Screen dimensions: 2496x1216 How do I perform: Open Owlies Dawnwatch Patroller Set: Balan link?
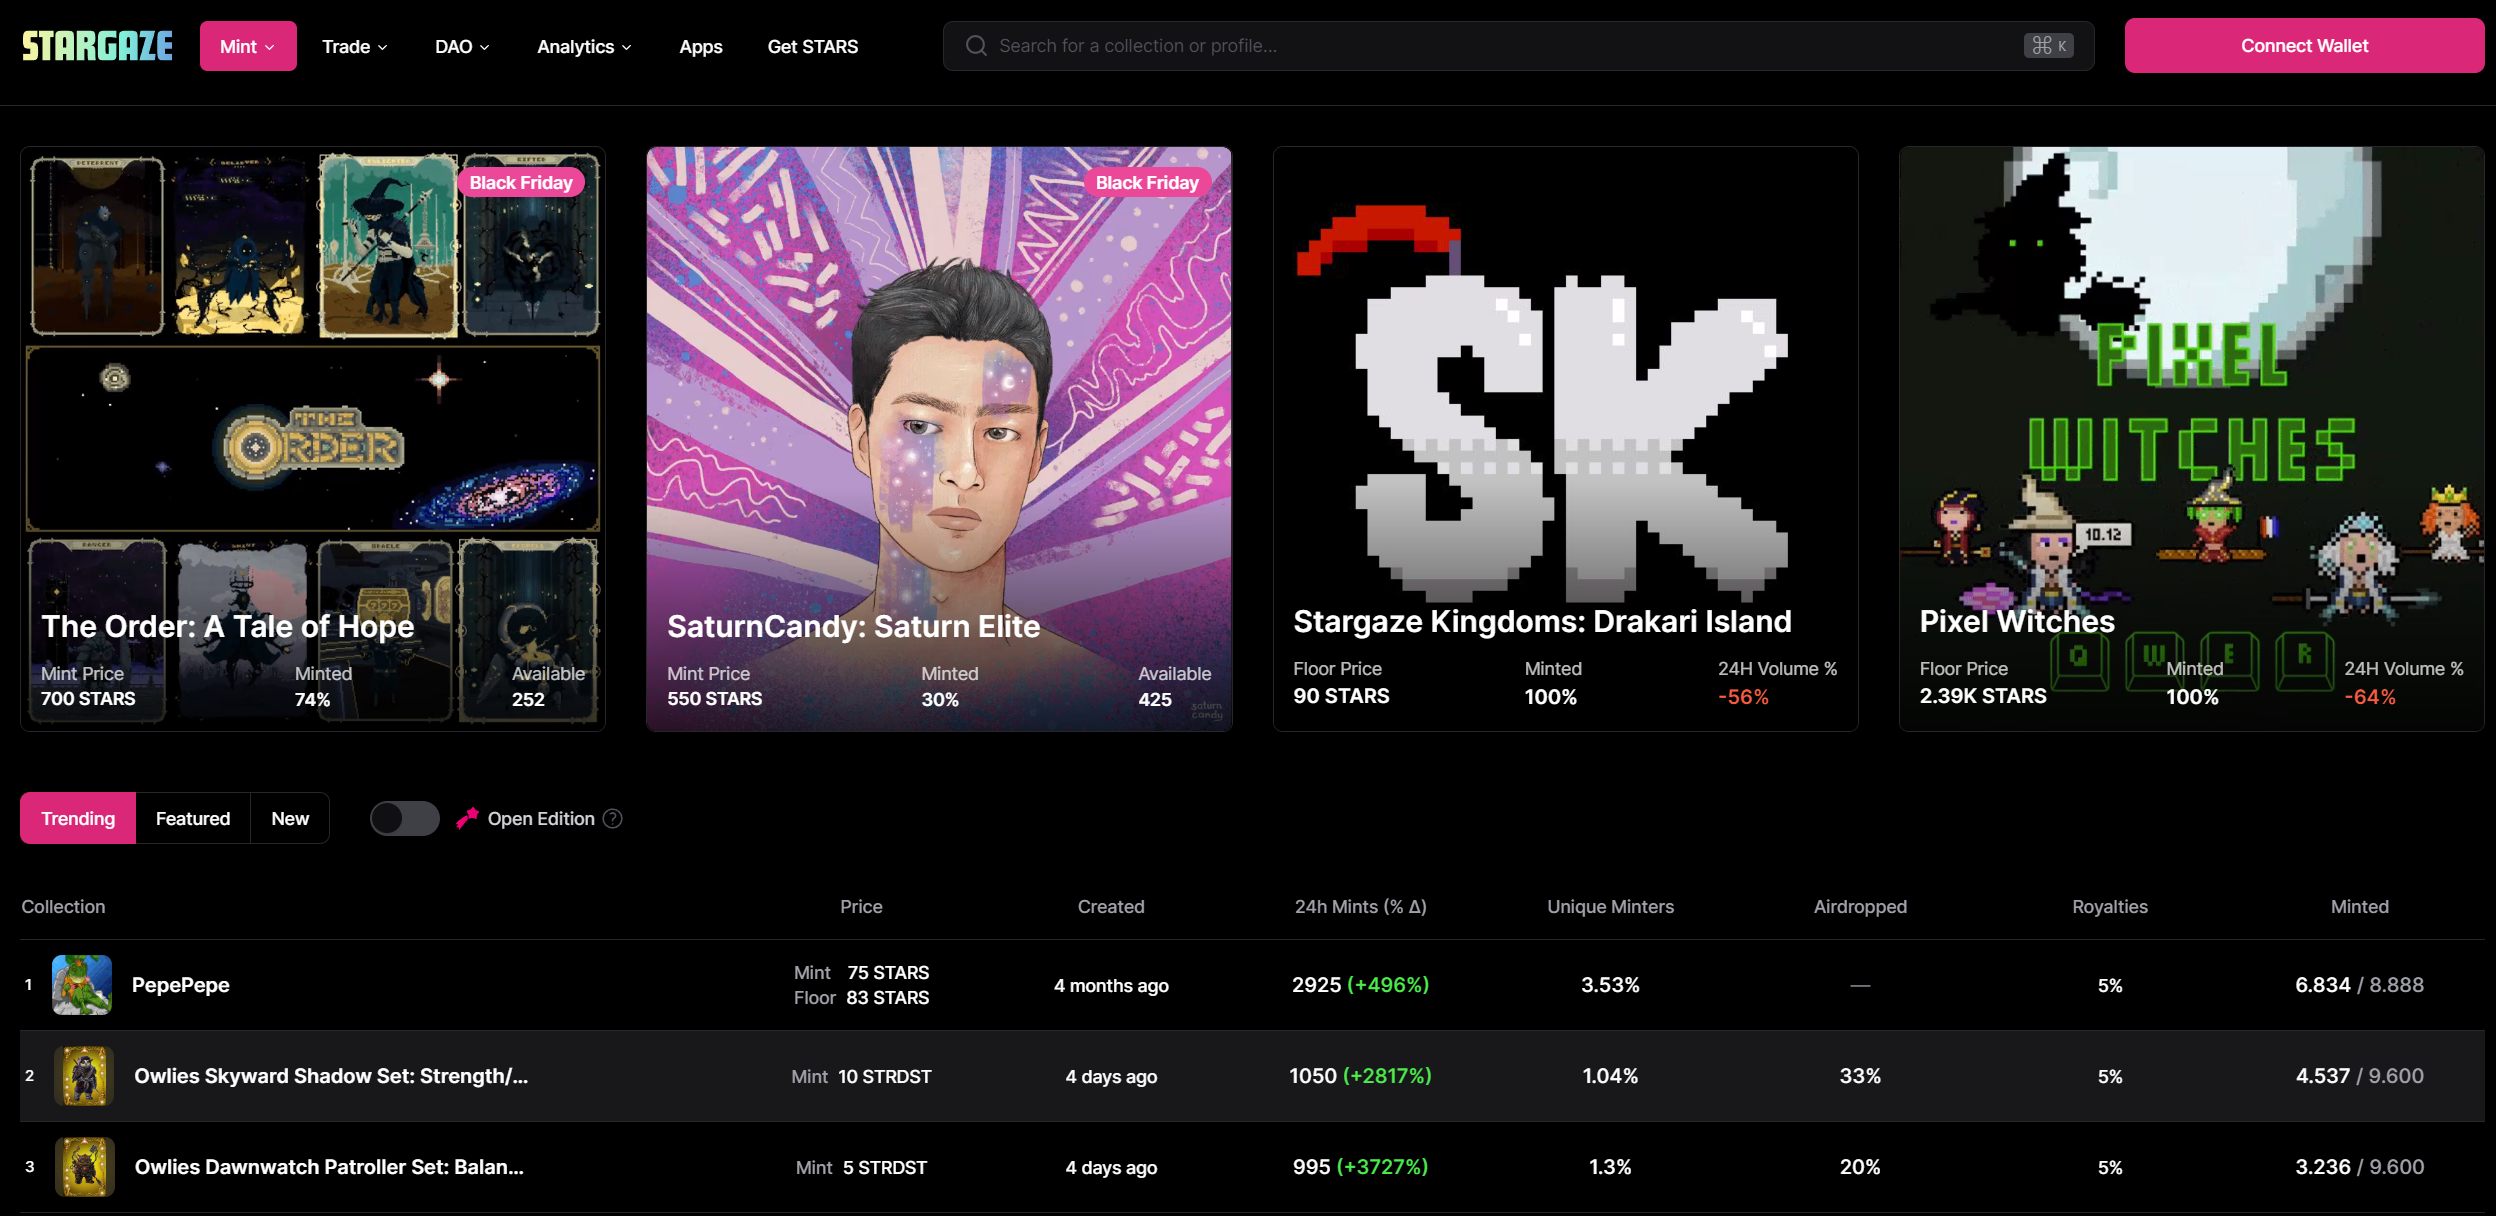pos(329,1167)
